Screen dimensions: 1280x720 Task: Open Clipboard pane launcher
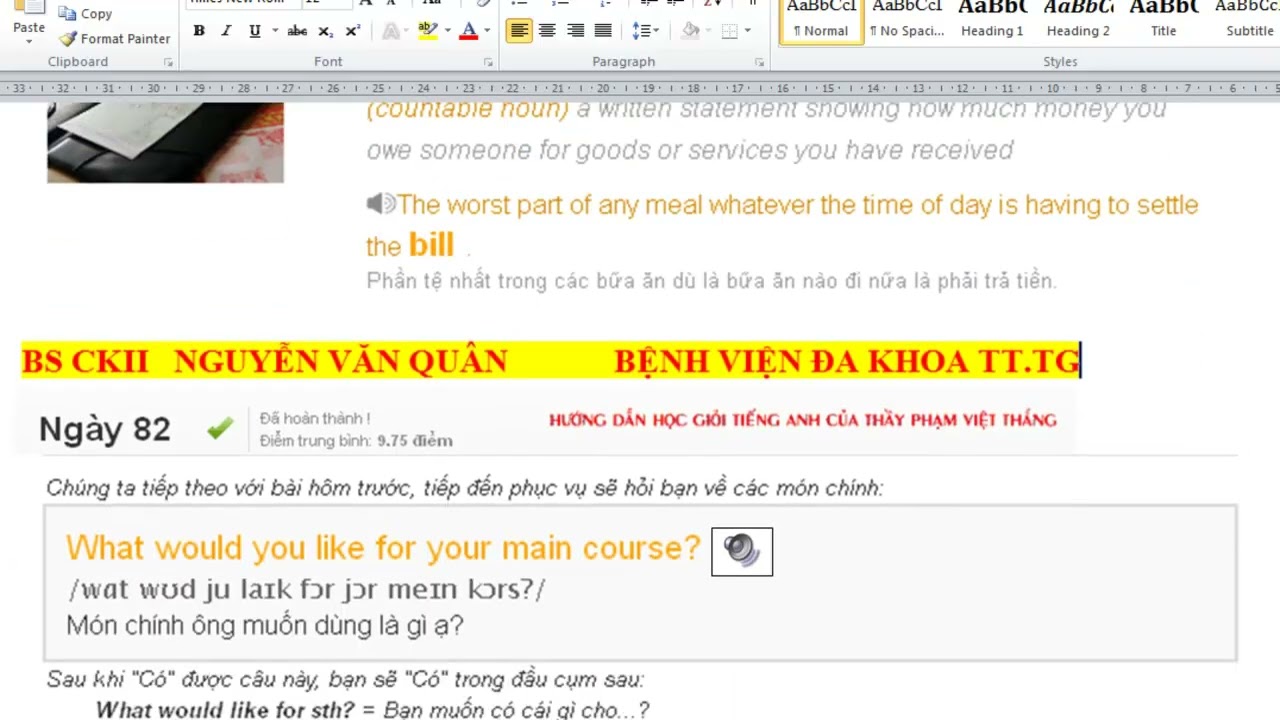pos(168,62)
